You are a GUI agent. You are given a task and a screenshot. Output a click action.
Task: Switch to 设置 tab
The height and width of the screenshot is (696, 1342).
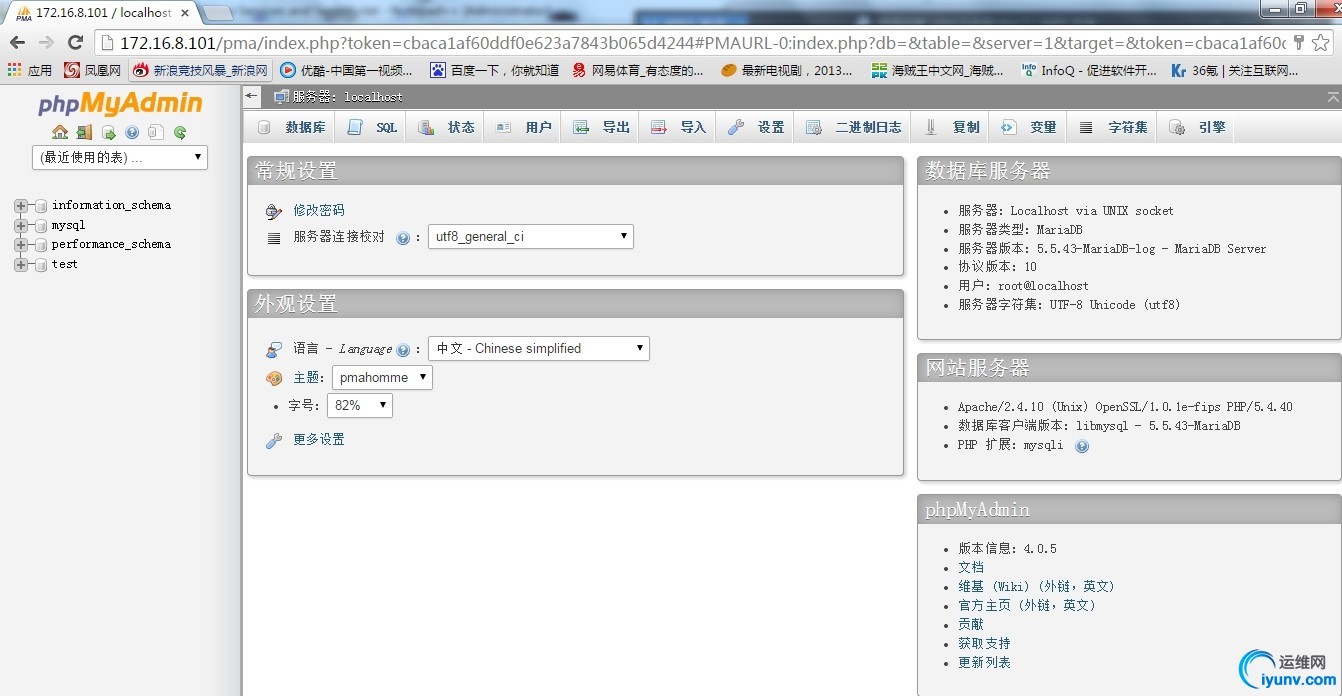(x=756, y=127)
